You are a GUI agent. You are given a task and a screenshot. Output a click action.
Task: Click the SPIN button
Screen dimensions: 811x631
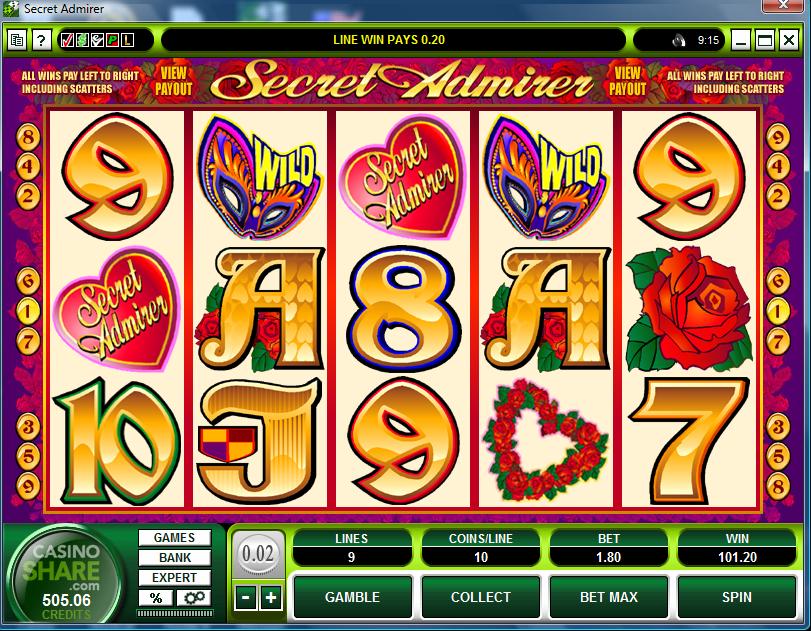737,597
